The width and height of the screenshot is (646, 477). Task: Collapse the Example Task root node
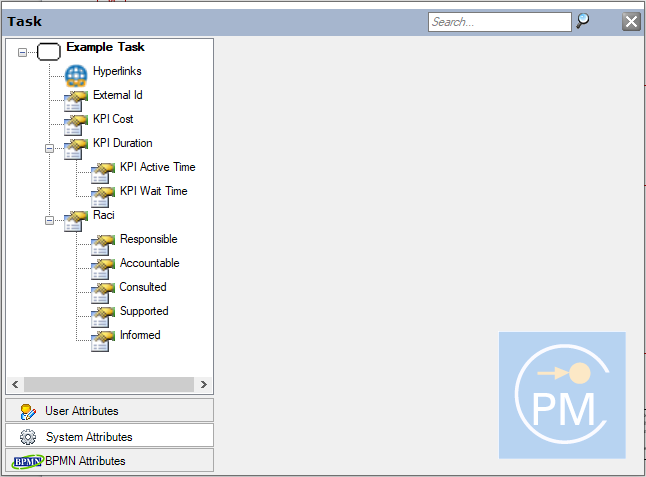[22, 52]
